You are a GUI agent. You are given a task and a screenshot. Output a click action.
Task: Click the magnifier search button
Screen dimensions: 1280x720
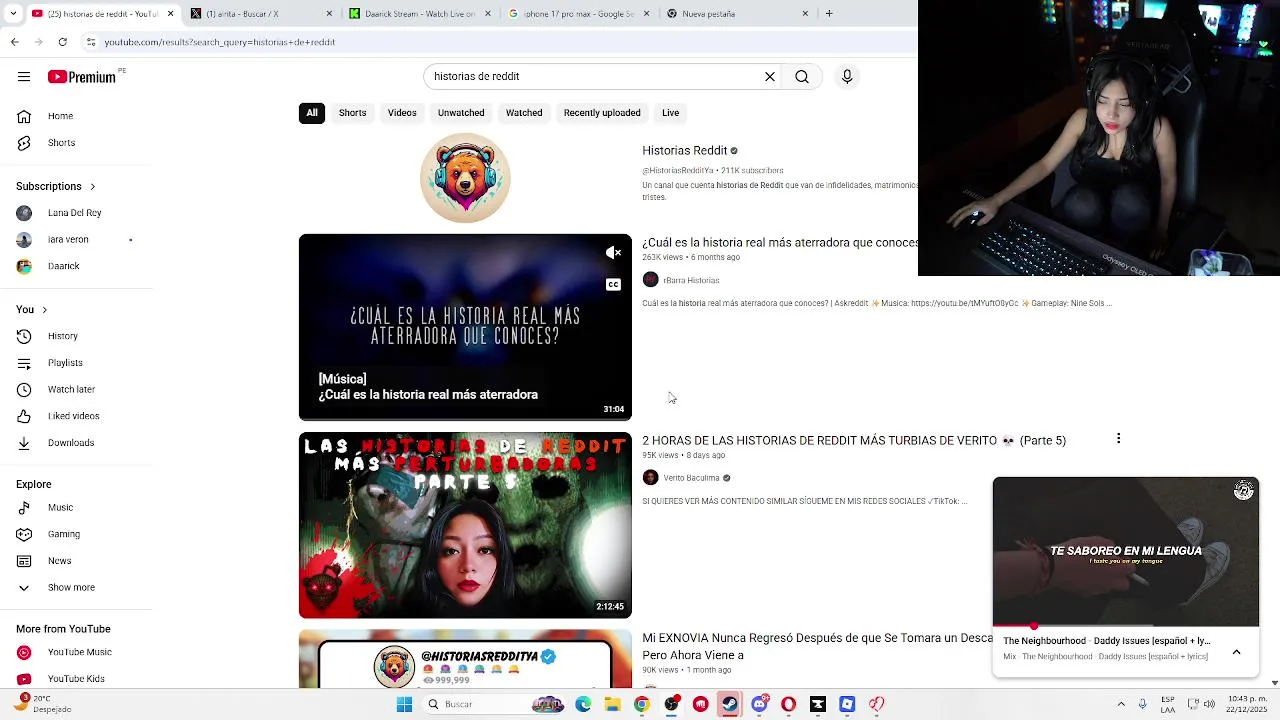pyautogui.click(x=802, y=76)
